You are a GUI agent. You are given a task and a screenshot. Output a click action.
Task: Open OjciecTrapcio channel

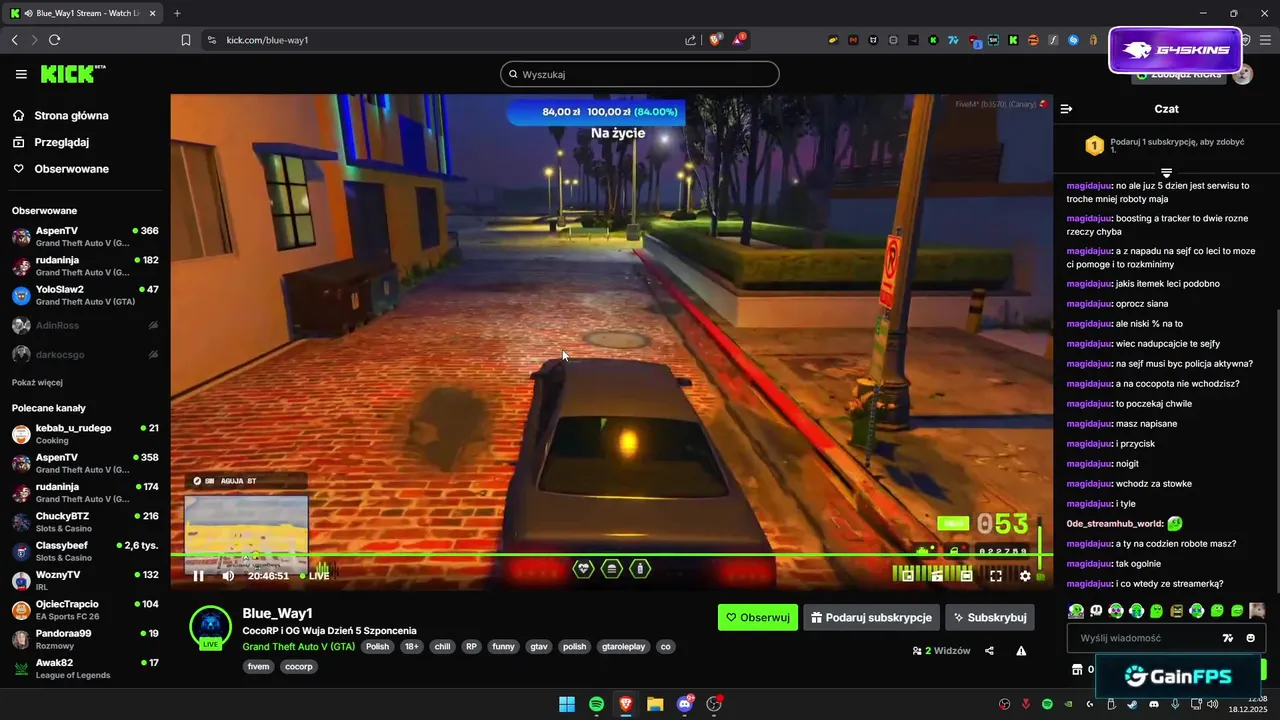pos(85,610)
